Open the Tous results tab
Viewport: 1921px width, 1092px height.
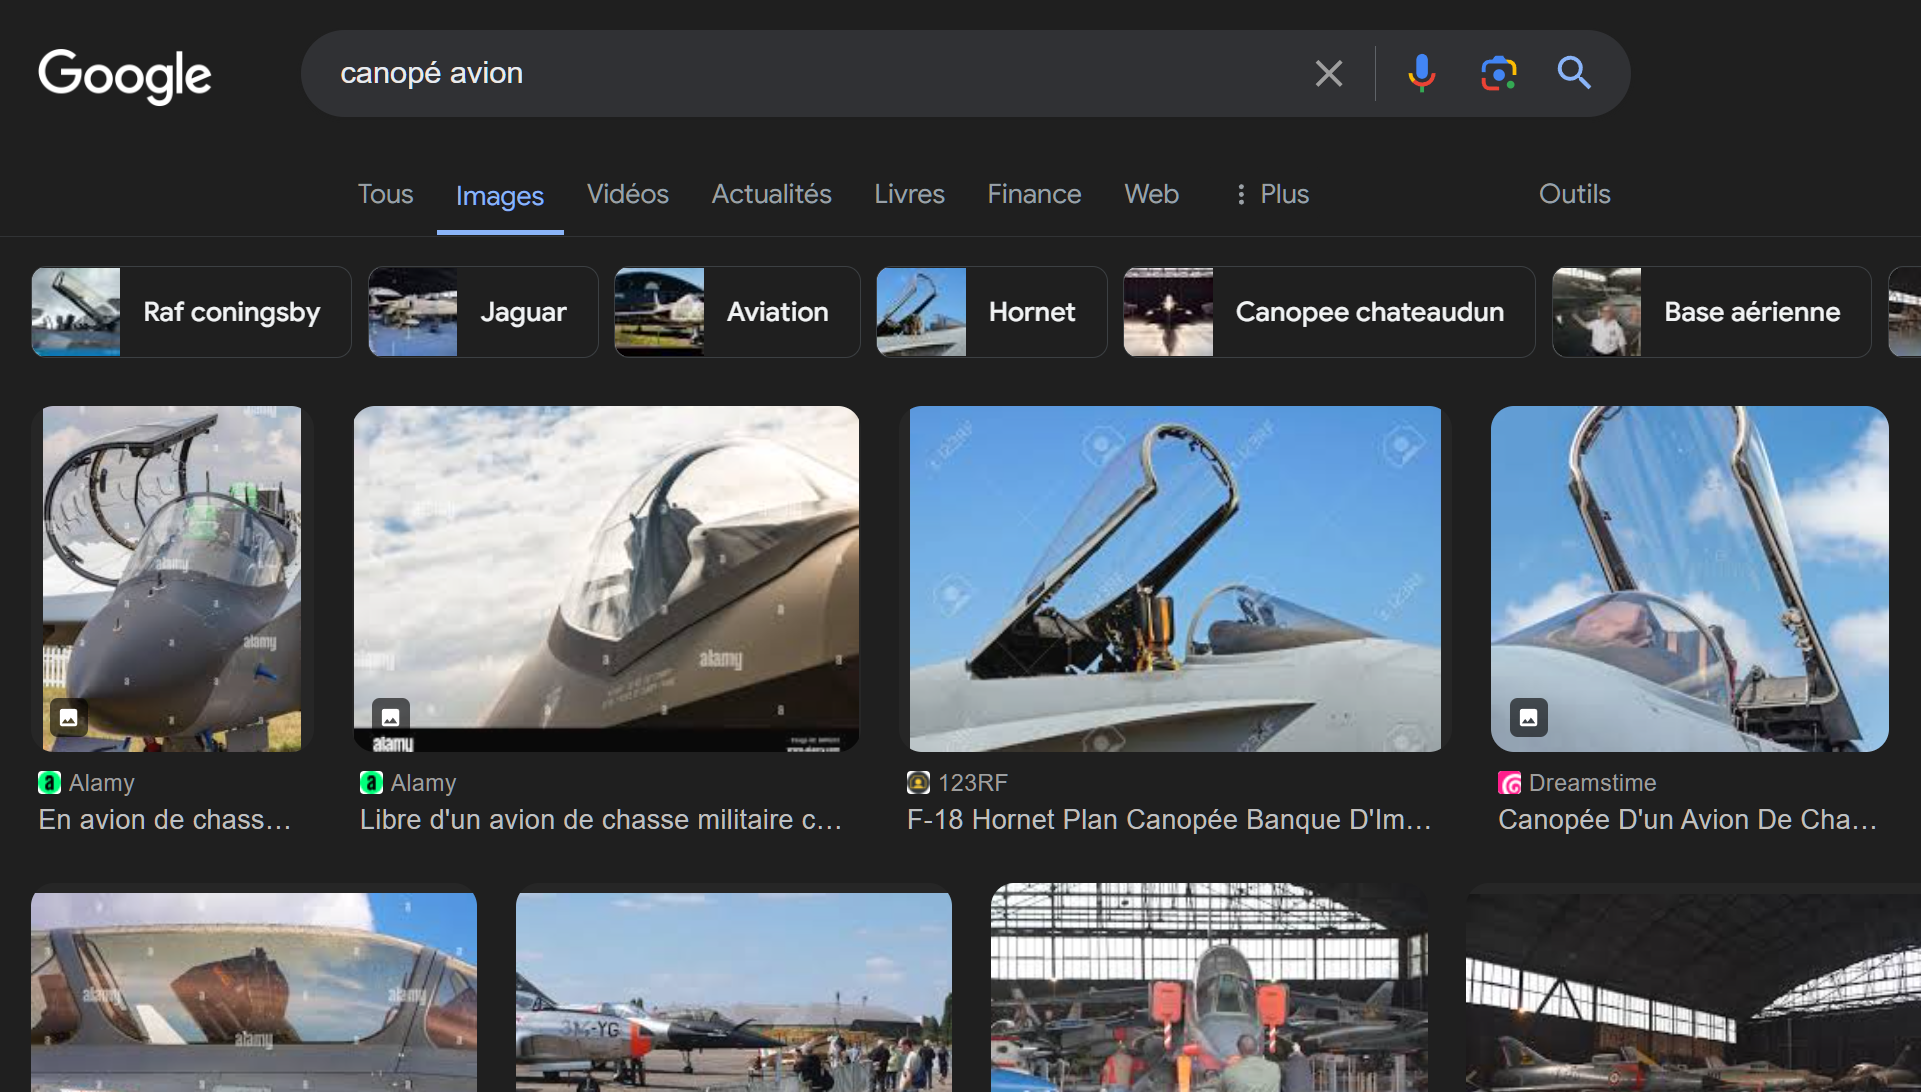385,194
